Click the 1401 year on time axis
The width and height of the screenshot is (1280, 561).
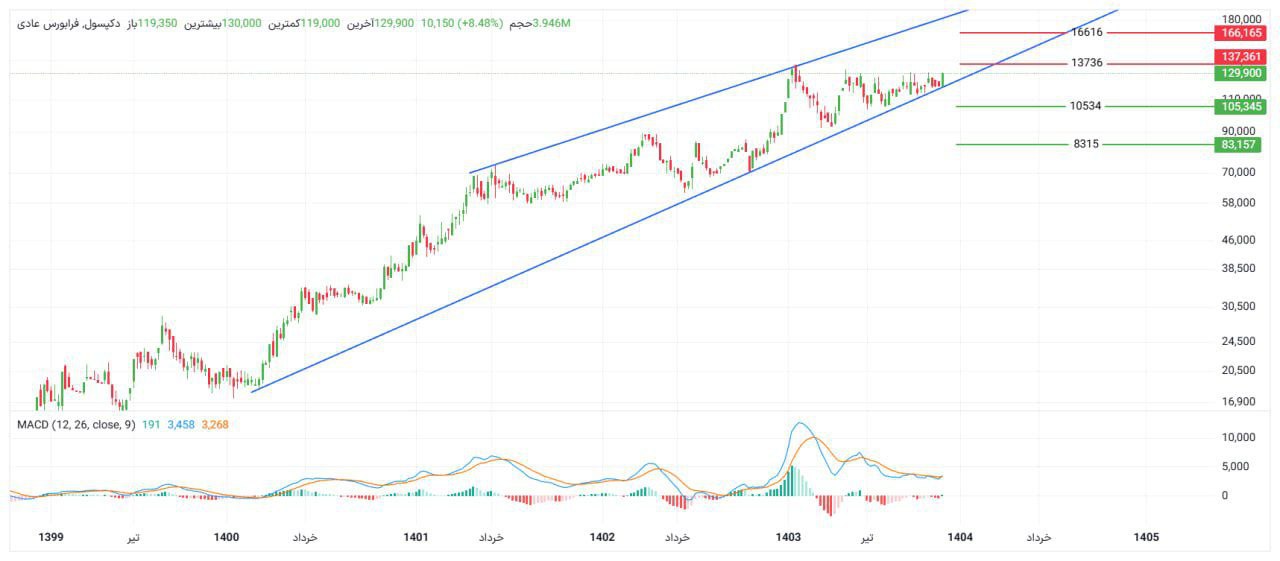coord(415,537)
